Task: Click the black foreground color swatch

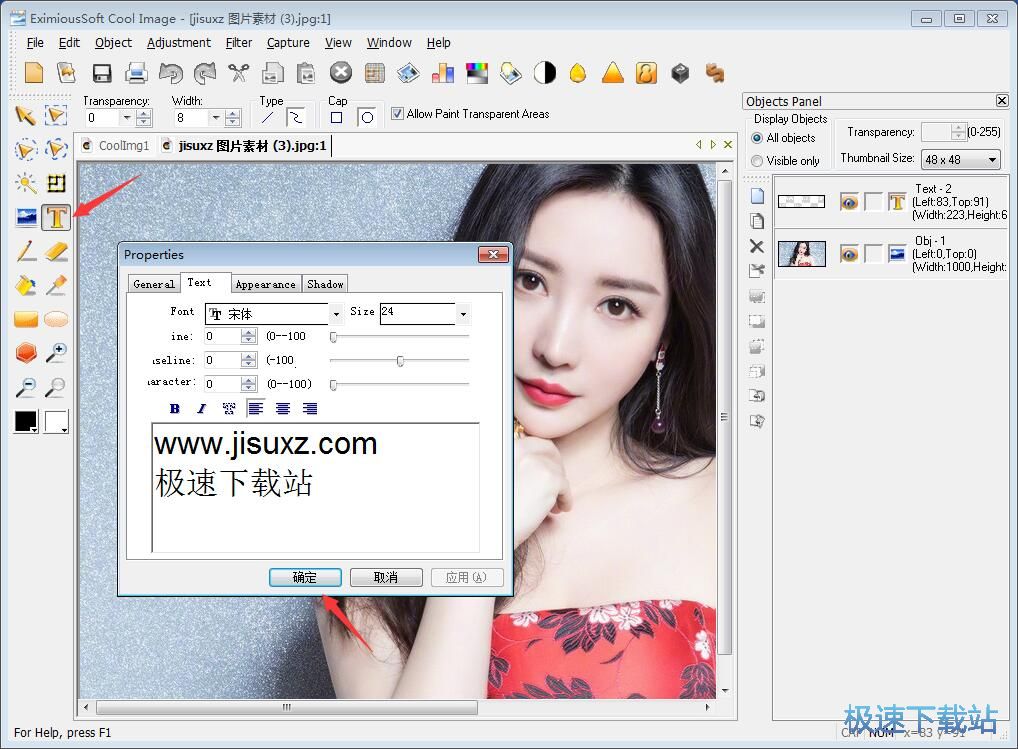Action: (x=24, y=421)
